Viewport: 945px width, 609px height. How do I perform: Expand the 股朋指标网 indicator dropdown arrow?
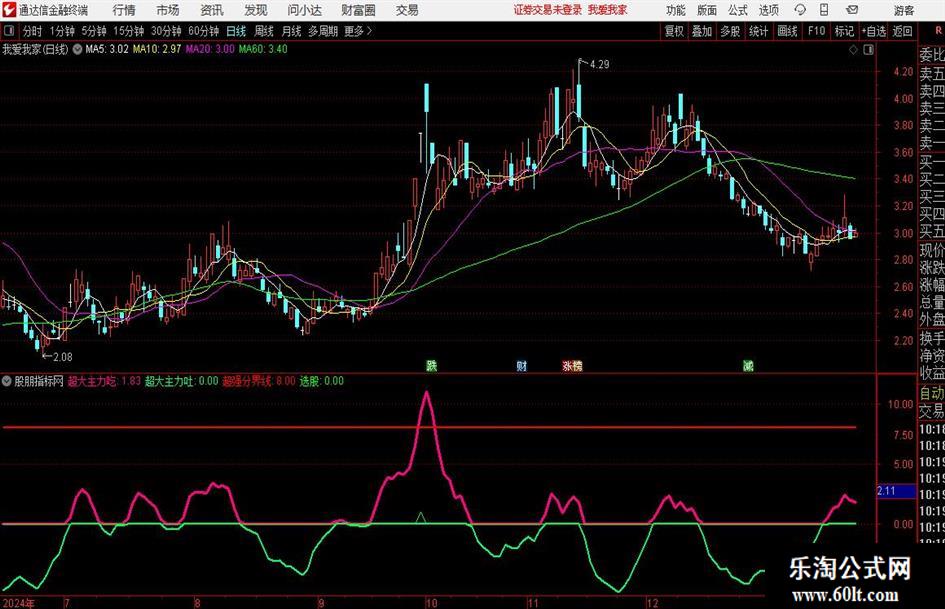[7, 381]
